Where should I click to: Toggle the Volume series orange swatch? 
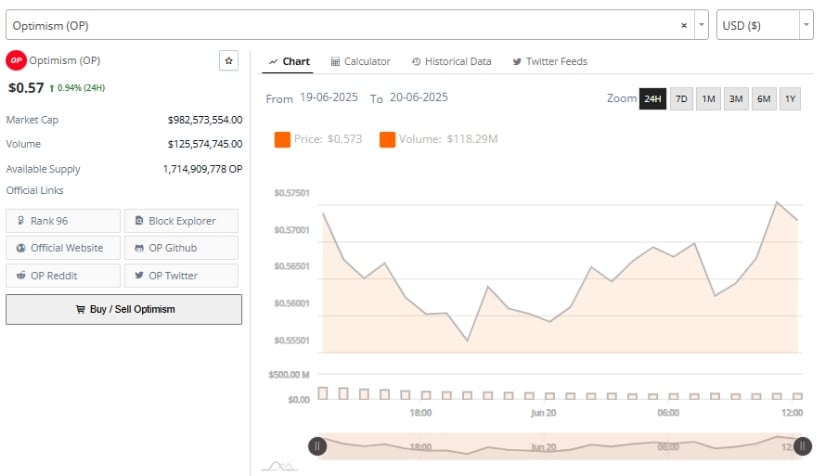[x=387, y=139]
